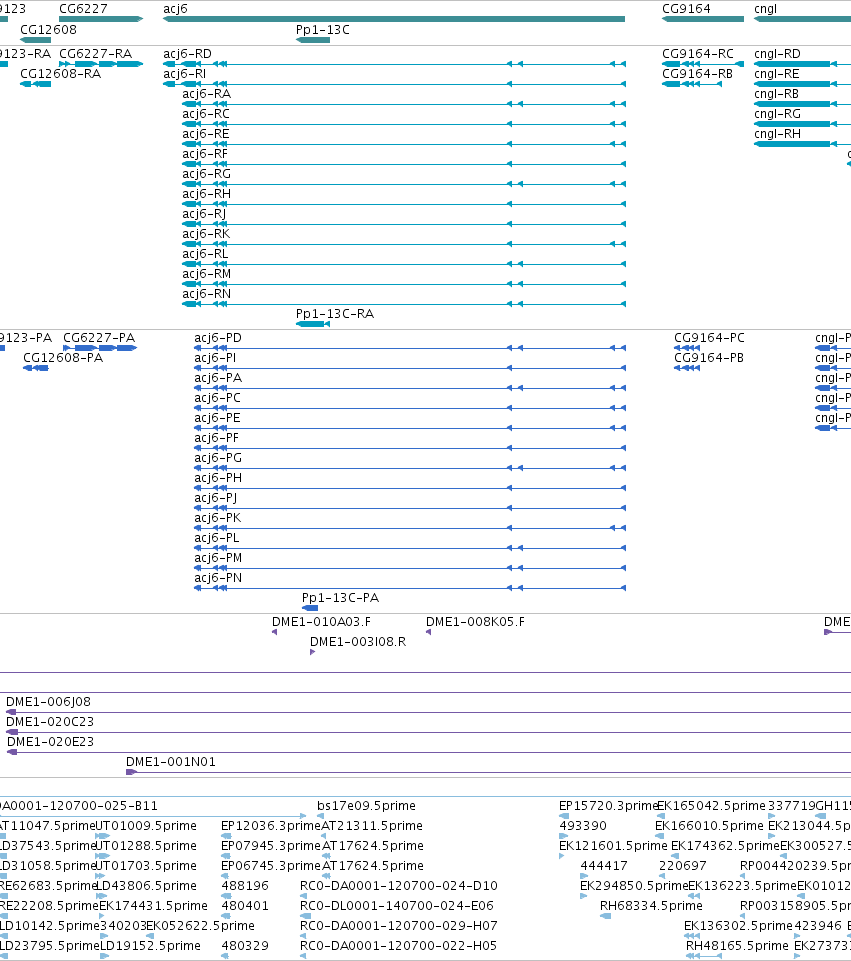
Task: Select the acj6-PF protein label
Action: 217,438
